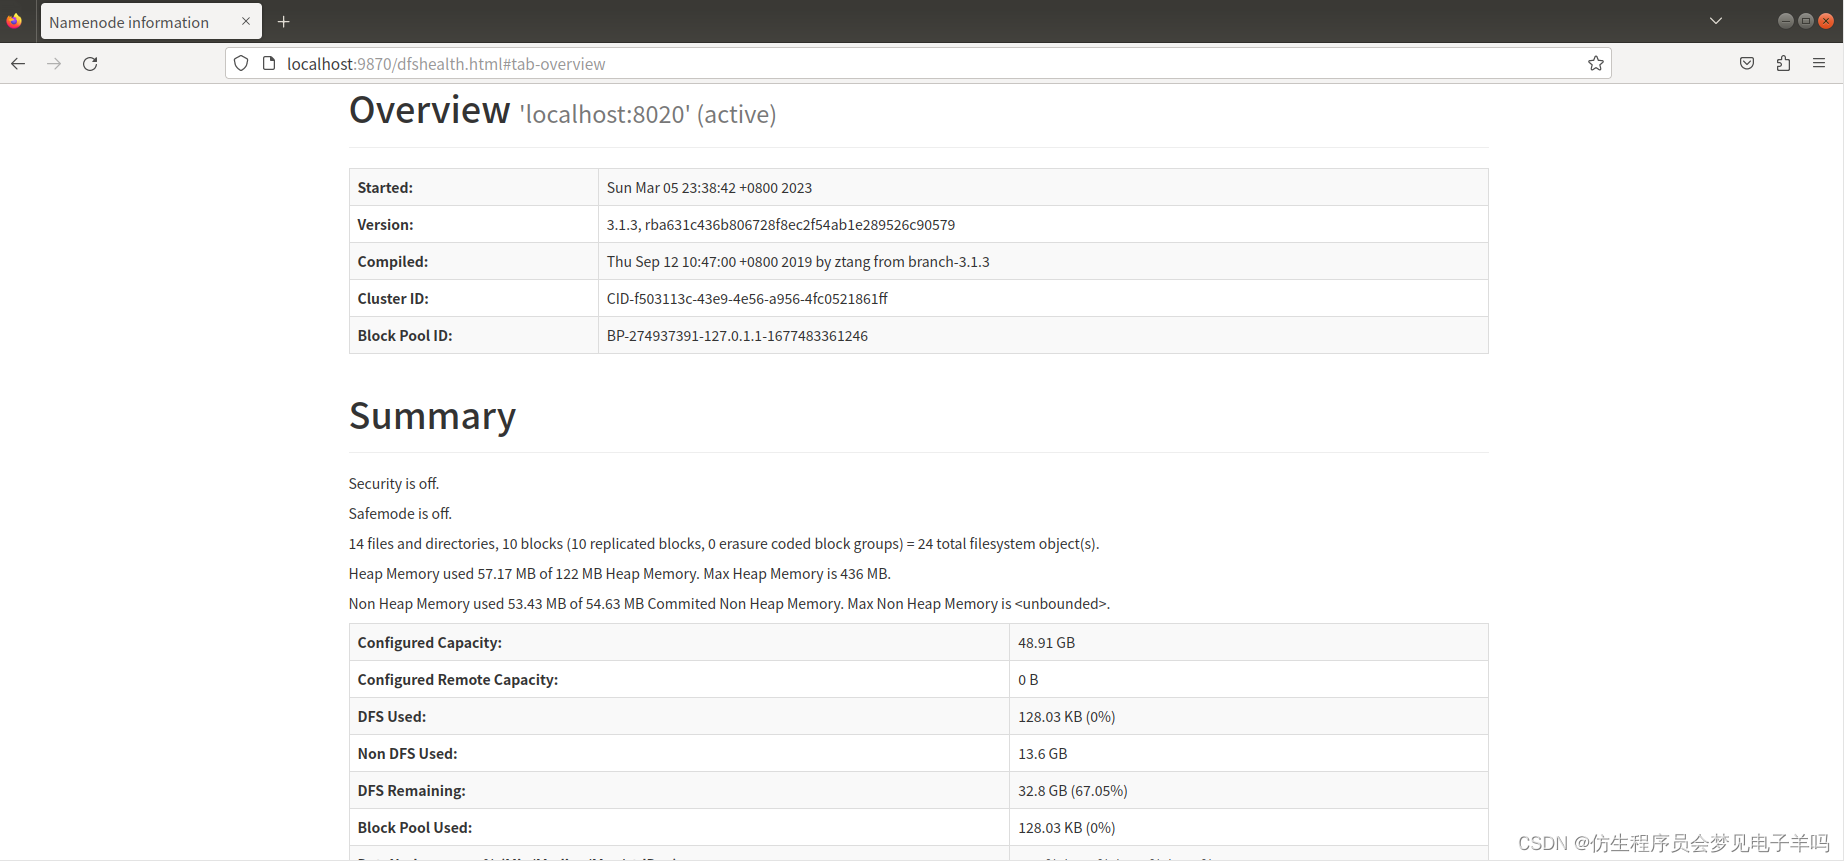Click the Non DFS Used: label
This screenshot has width=1845, height=862.
tap(407, 754)
